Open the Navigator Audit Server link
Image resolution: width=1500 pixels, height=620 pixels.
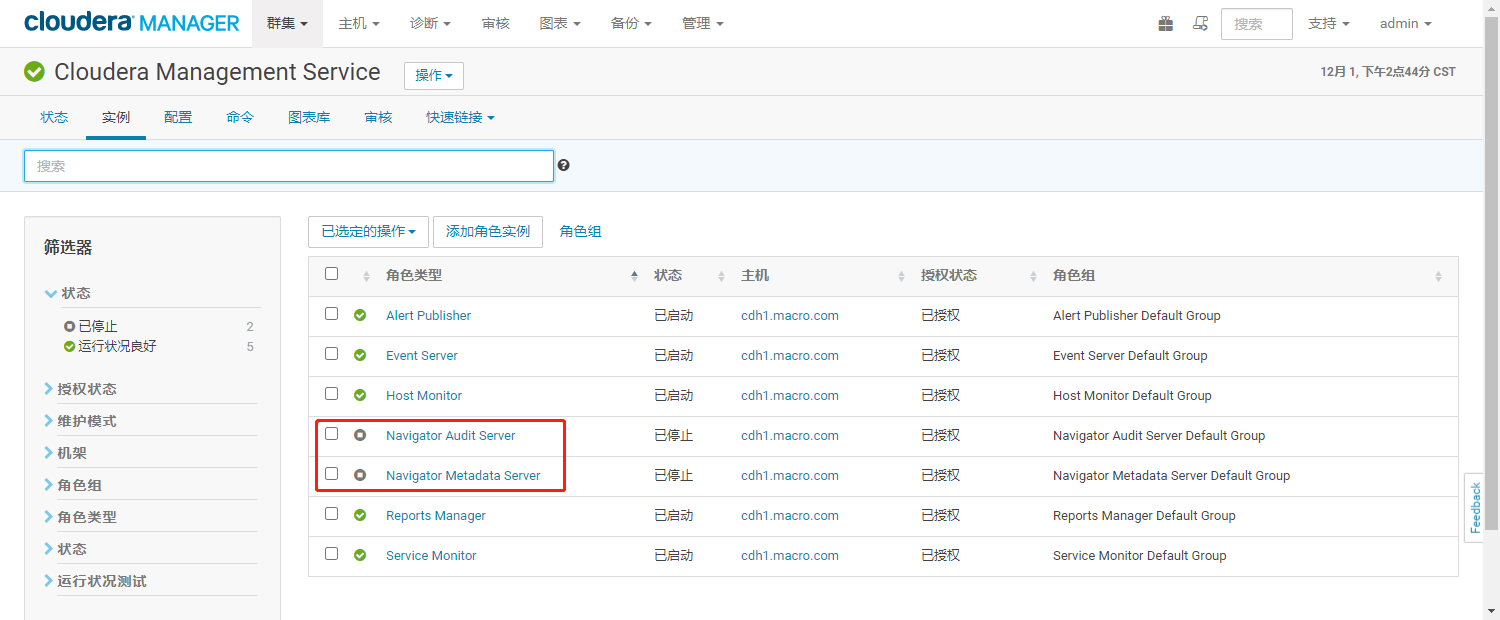pos(451,435)
